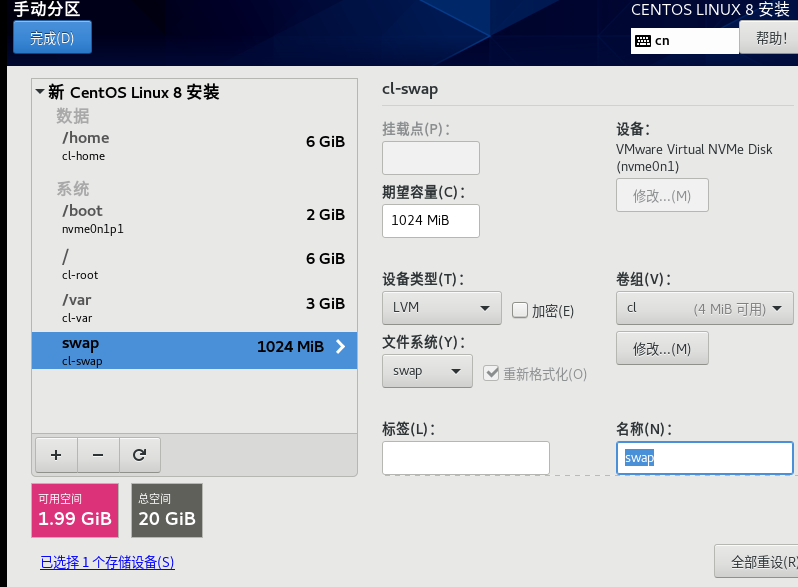Click the keyboard layout icon next to cn

643,41
